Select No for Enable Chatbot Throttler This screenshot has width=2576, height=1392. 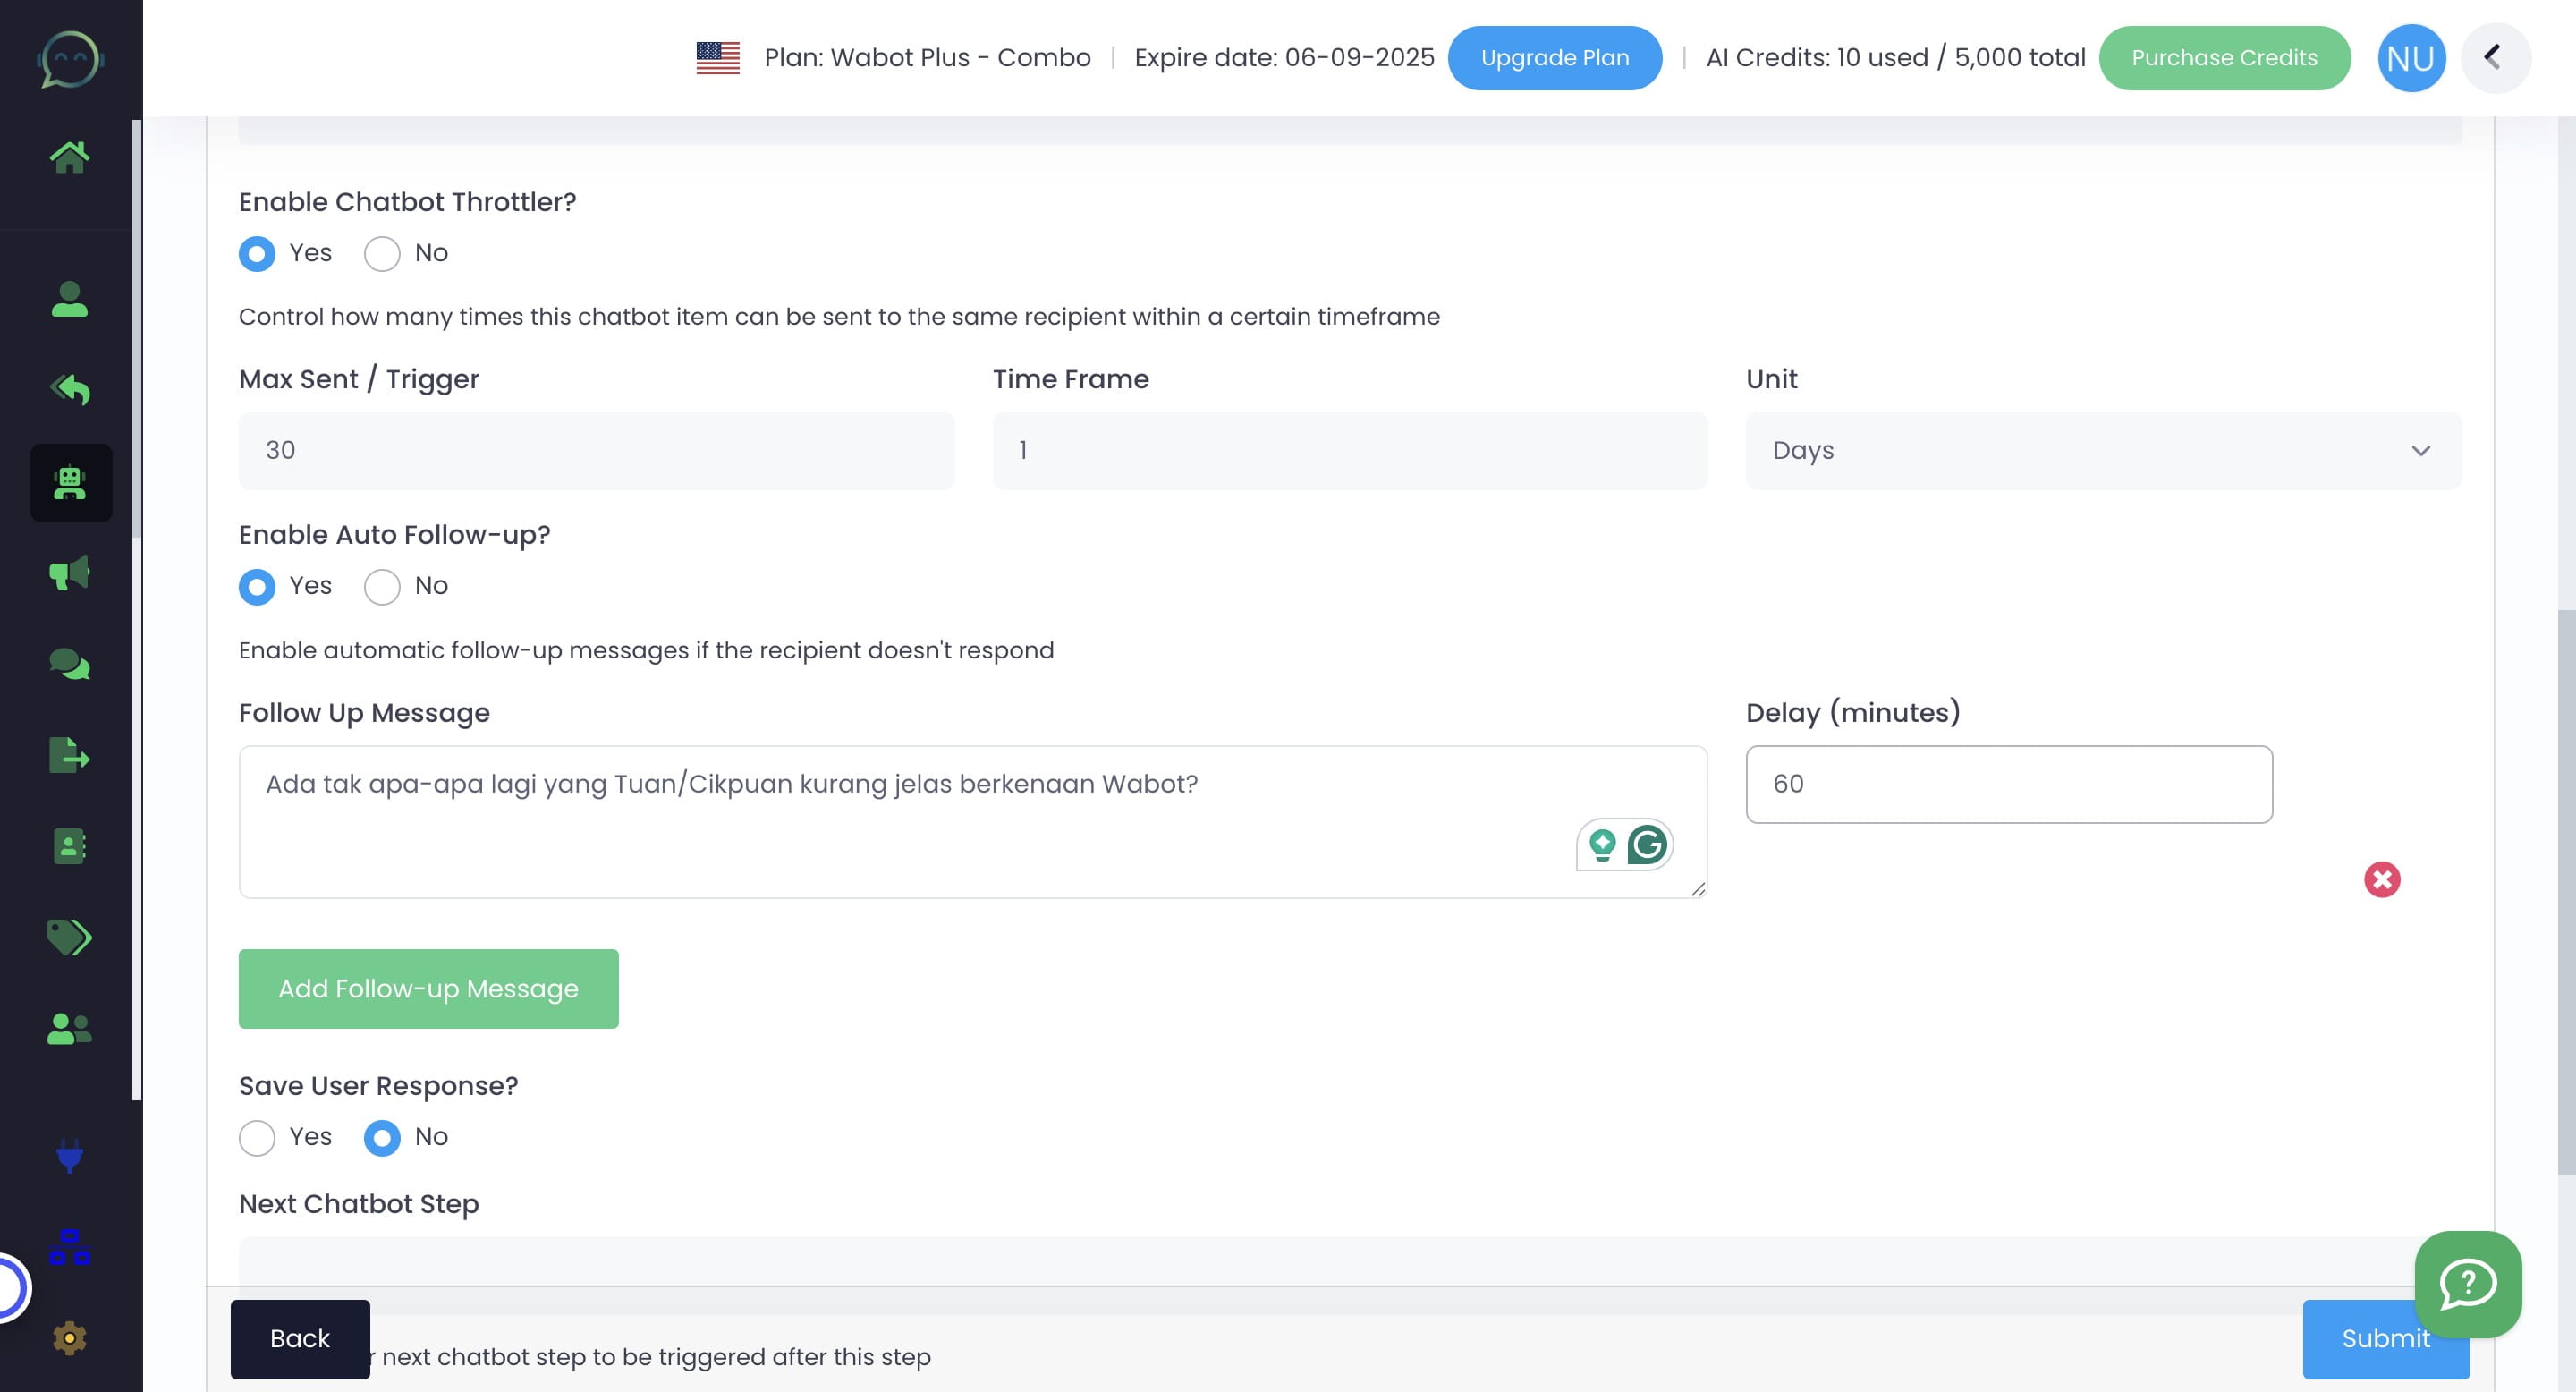coord(381,254)
